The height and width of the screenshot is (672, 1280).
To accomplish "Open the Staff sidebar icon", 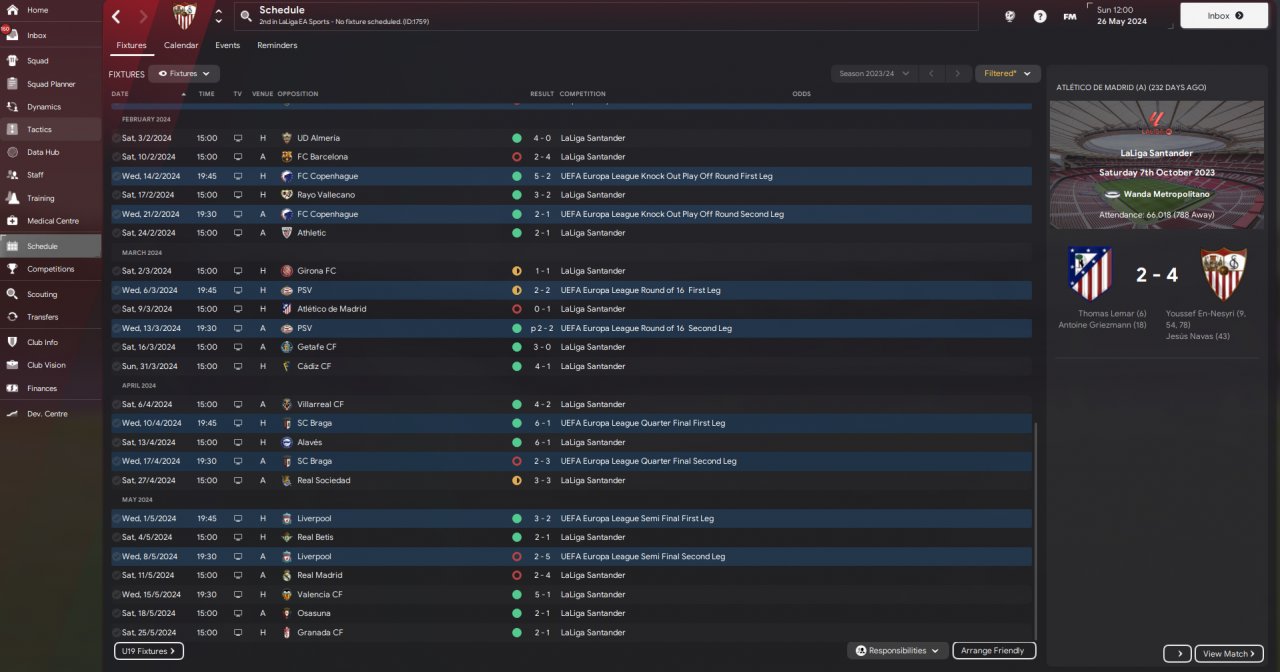I will click(x=12, y=175).
